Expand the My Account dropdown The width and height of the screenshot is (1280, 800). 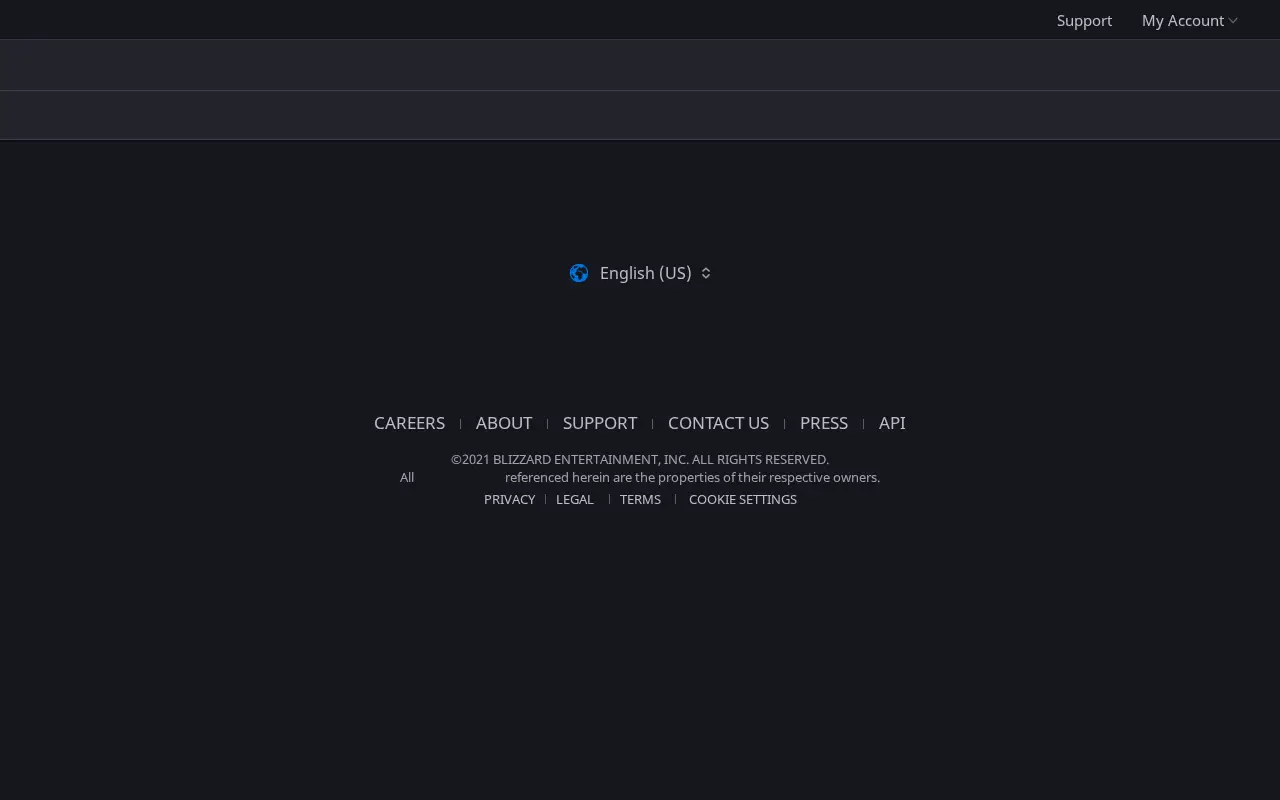coord(1189,20)
